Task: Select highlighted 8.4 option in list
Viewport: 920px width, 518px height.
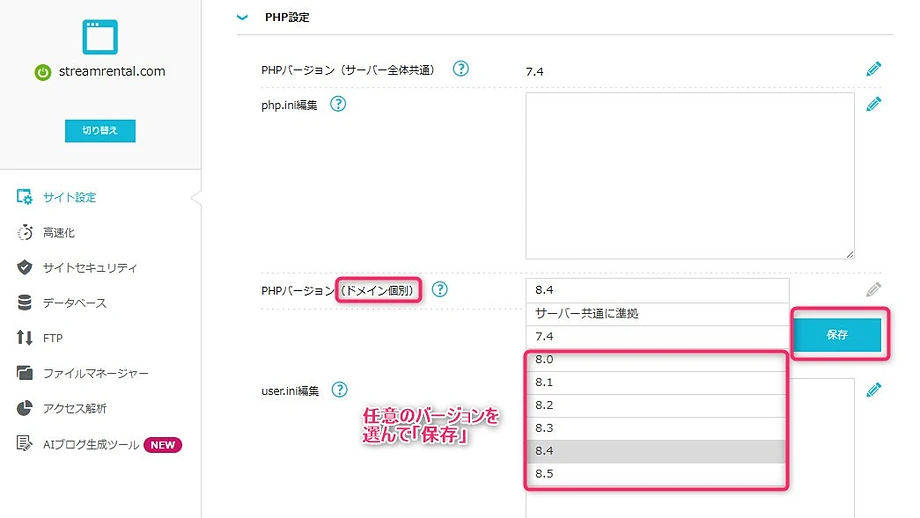Action: coord(656,451)
